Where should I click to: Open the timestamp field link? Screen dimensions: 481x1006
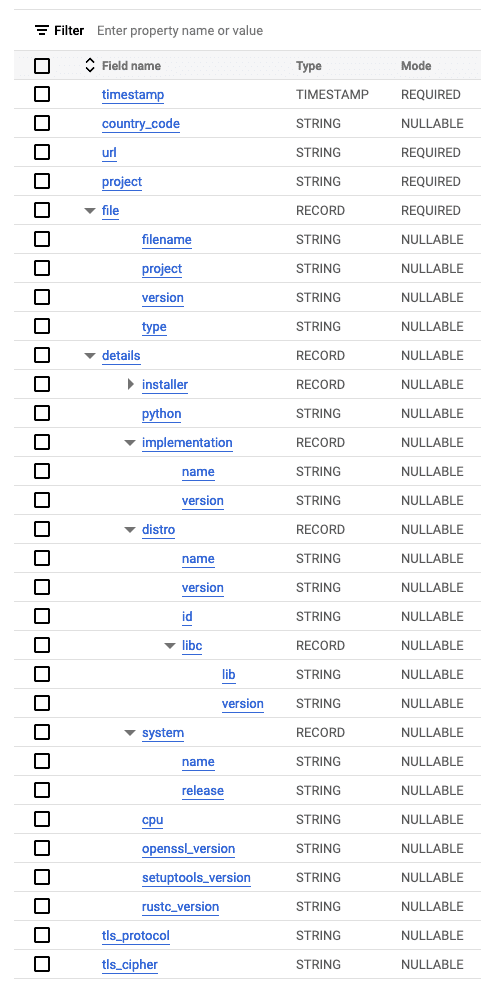pyautogui.click(x=133, y=95)
